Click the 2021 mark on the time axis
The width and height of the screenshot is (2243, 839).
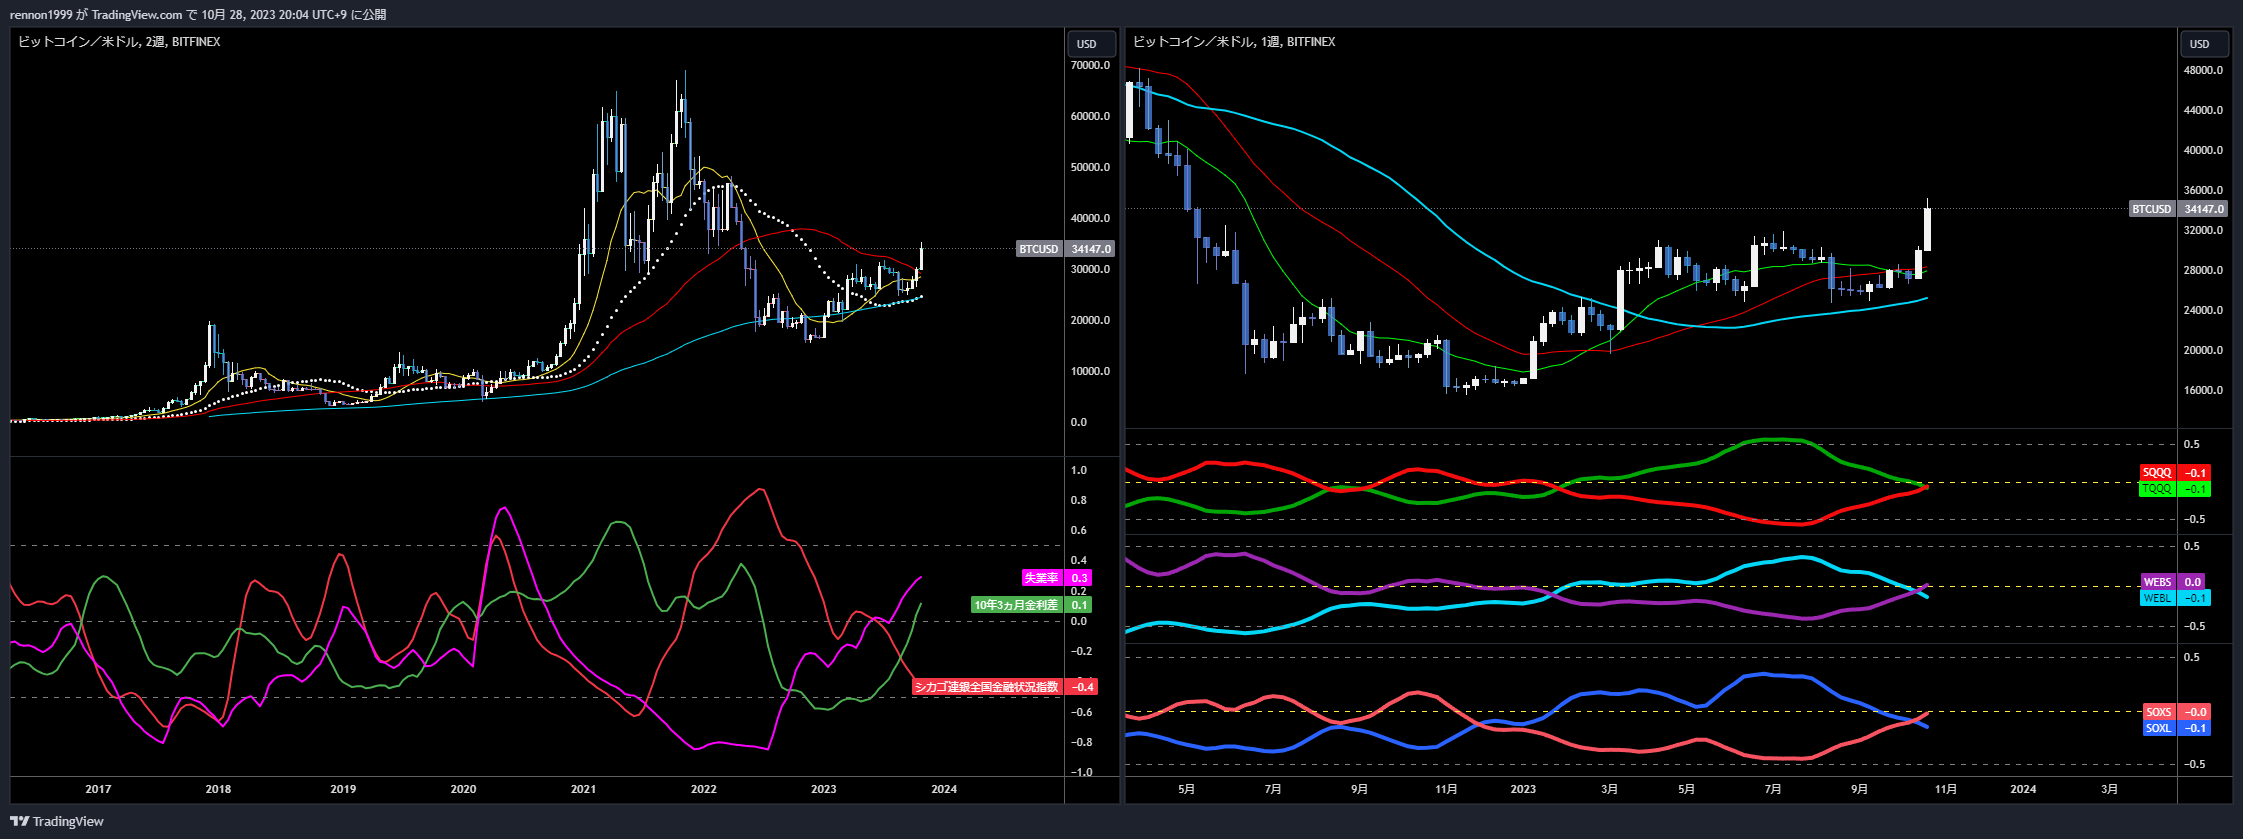[583, 789]
